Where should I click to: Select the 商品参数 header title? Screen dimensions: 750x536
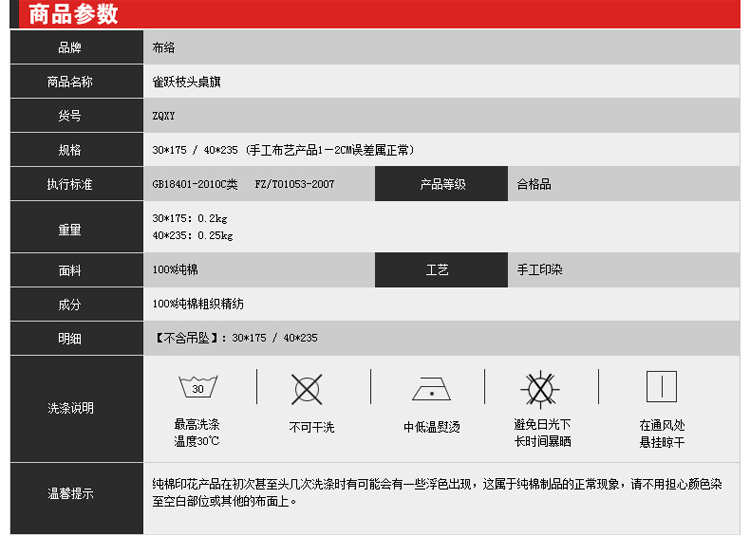tap(73, 14)
